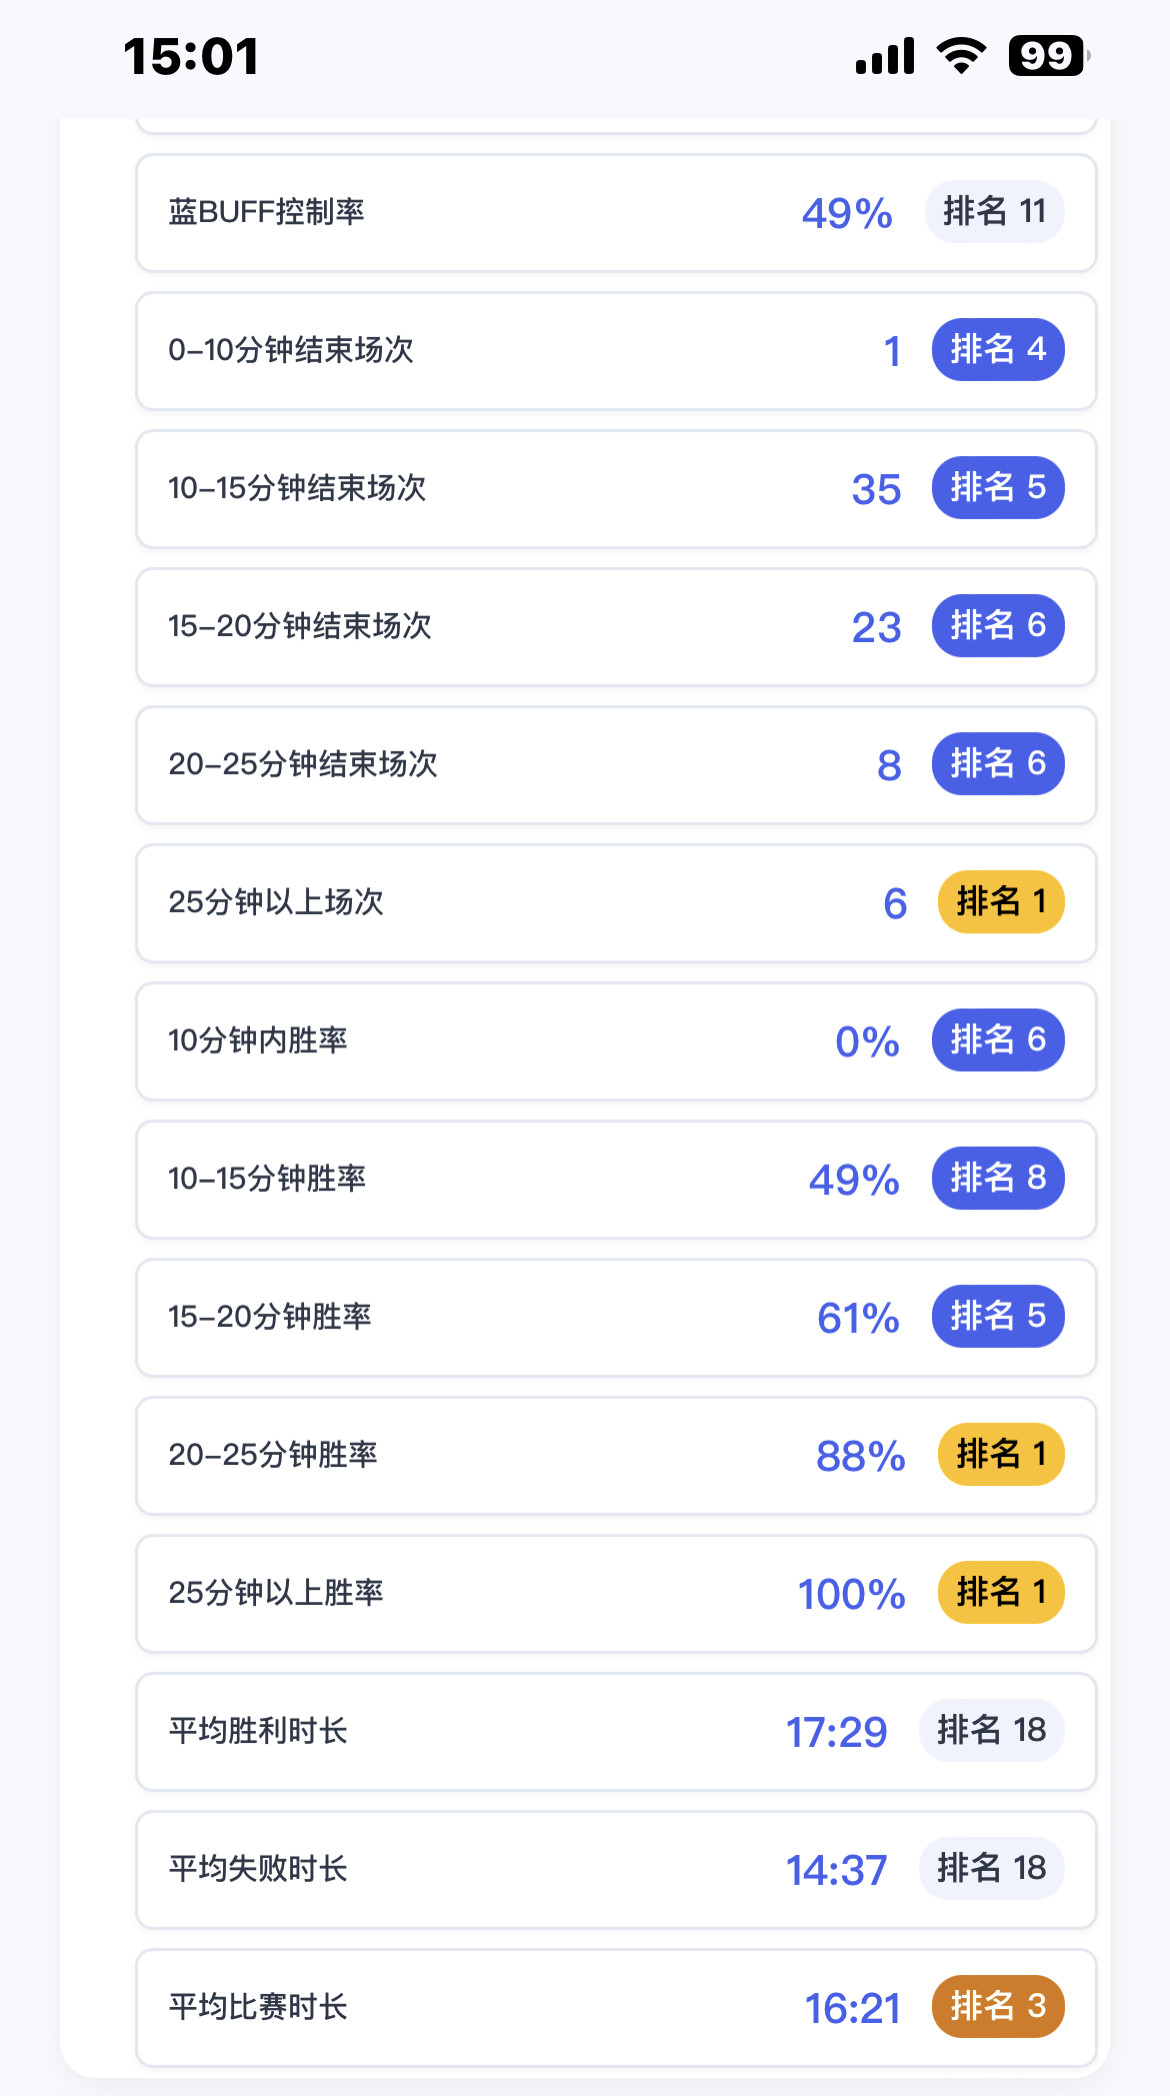
Task: Tap the gold 排名 1 badge for 25分钟以上场次
Action: tap(1000, 902)
